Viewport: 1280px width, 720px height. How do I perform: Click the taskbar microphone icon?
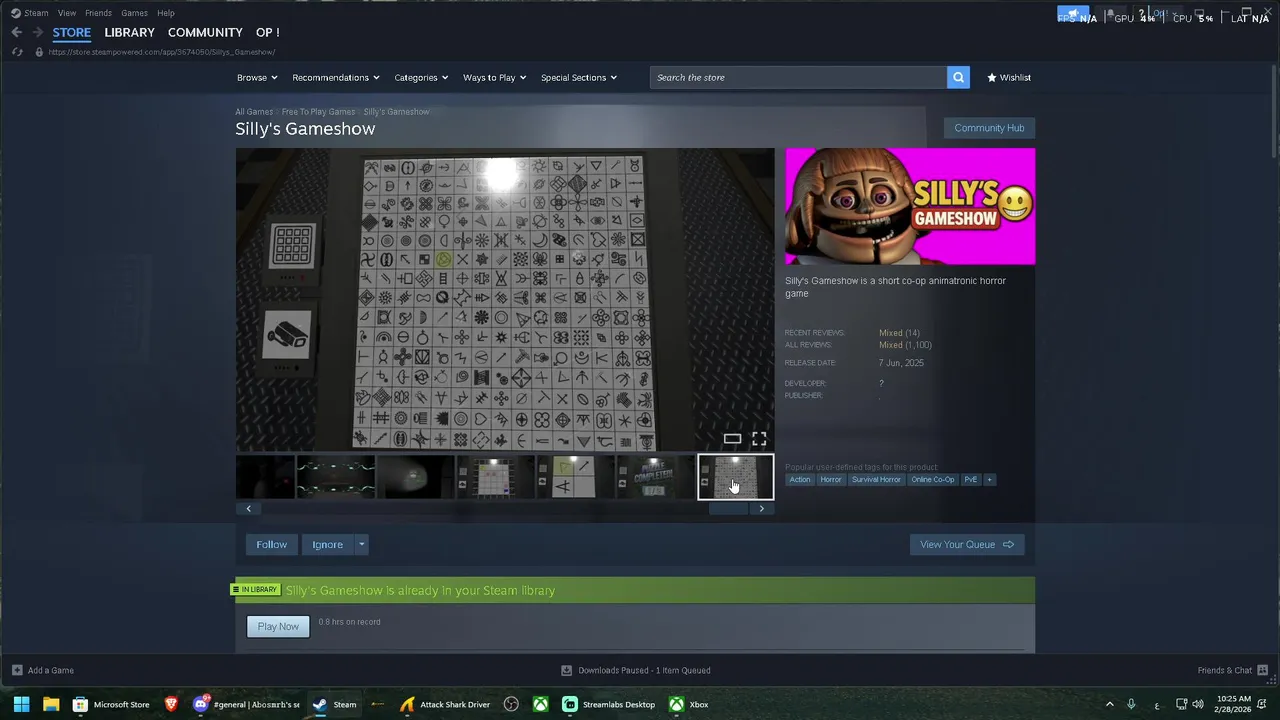(1131, 704)
